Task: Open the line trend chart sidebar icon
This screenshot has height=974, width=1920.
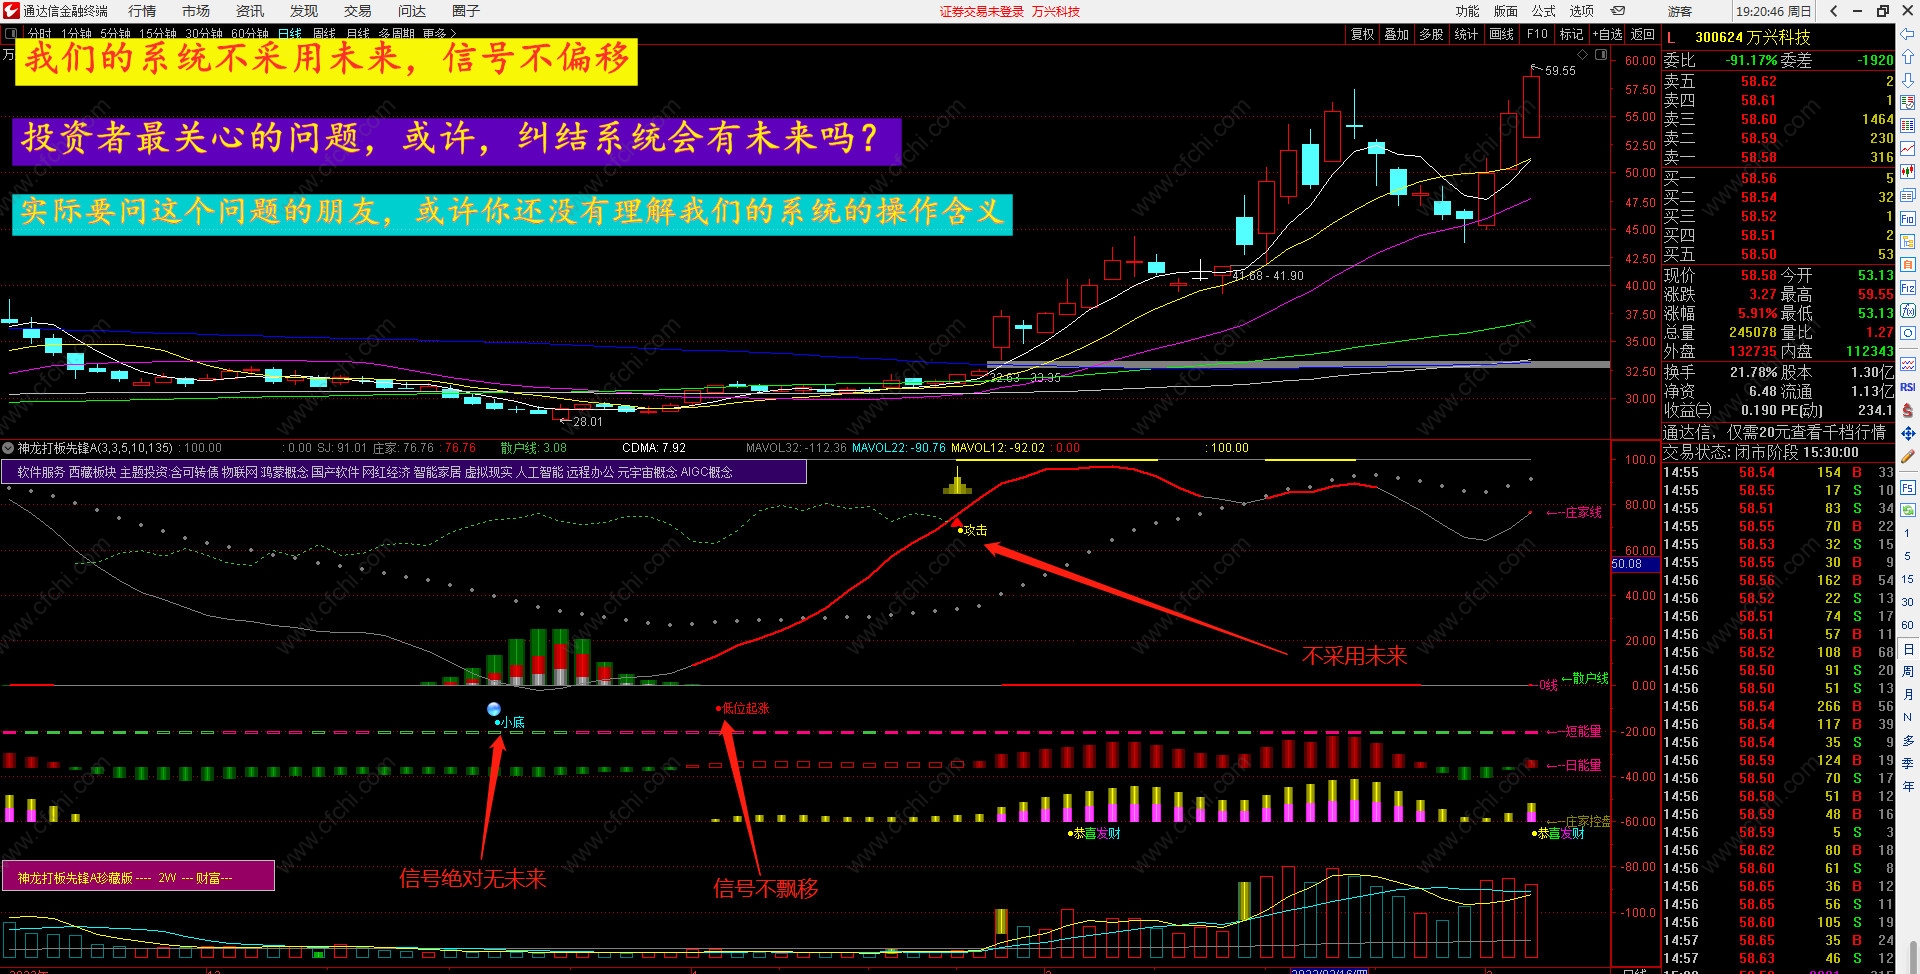Action: pos(1908,148)
